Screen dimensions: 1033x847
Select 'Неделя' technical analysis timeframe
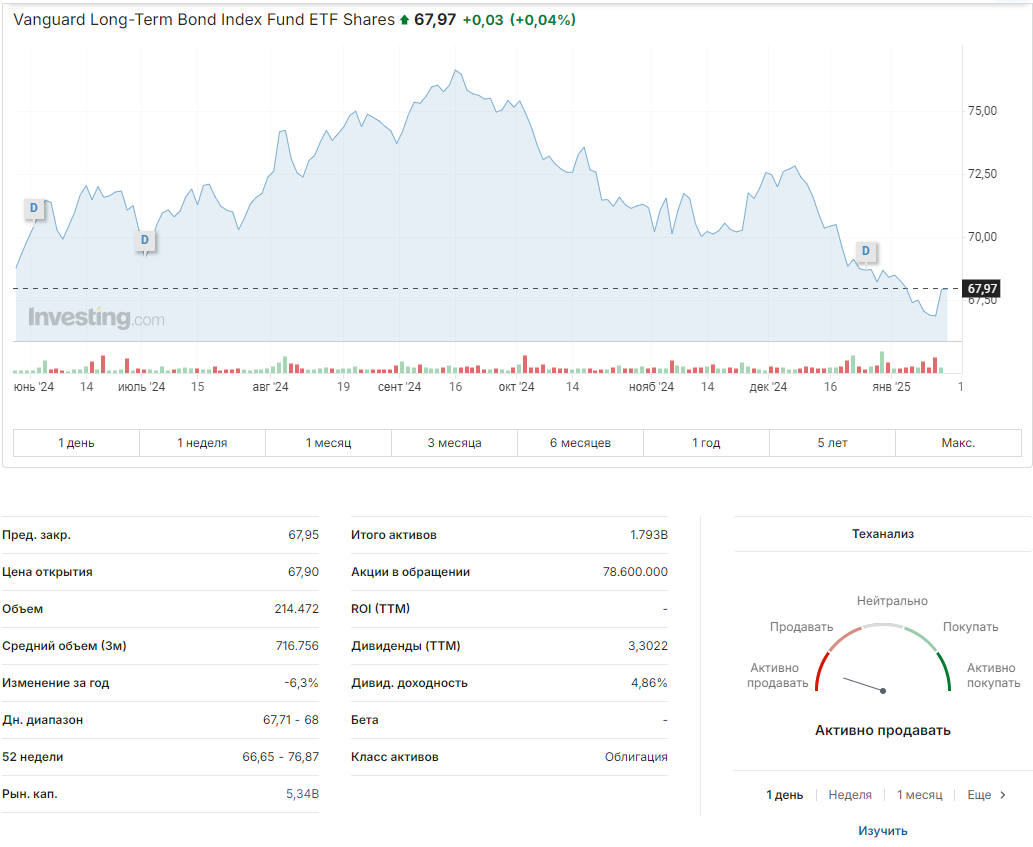coord(850,795)
